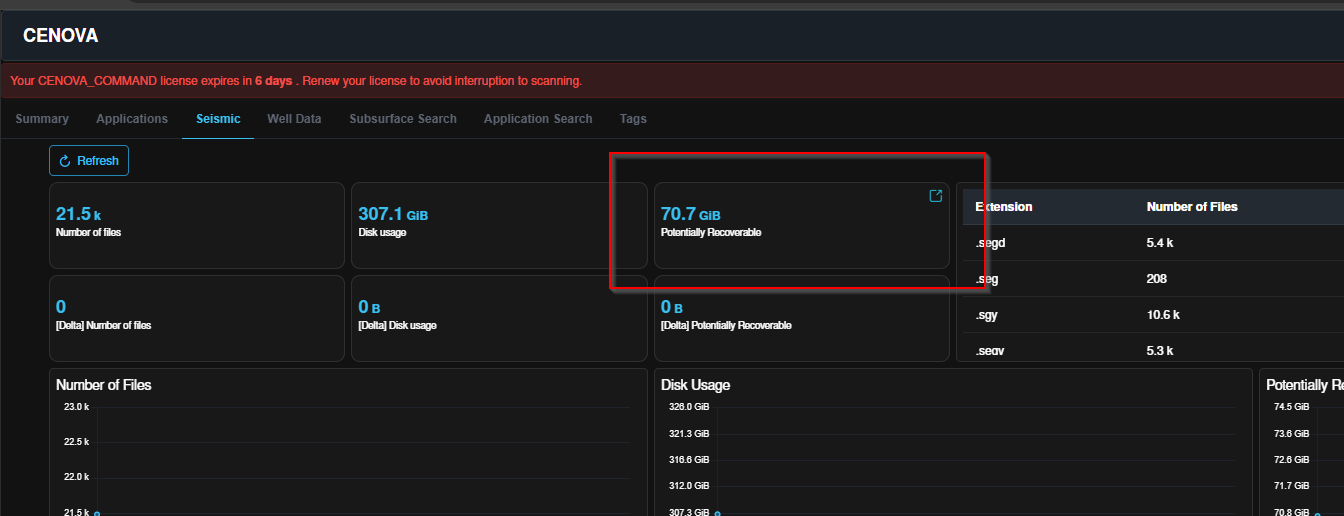Select the 21.5 k Number of files card

point(197,225)
